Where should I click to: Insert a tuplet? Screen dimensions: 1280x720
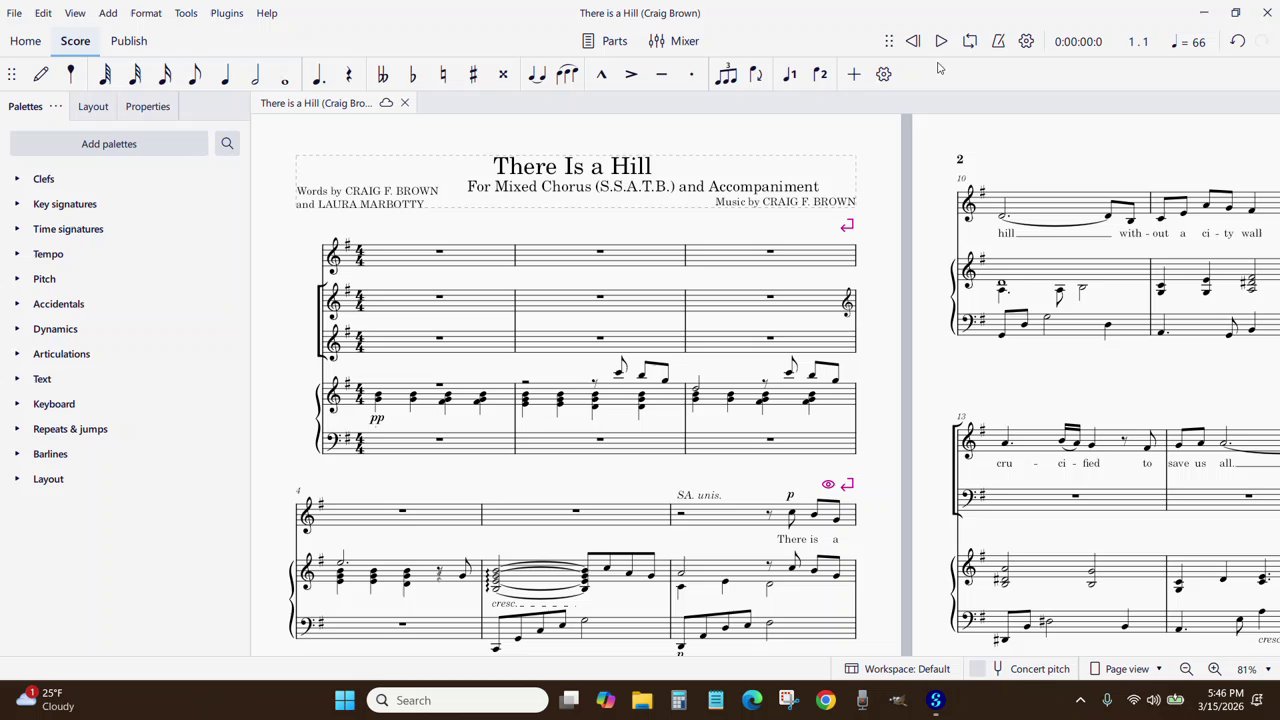coord(726,74)
